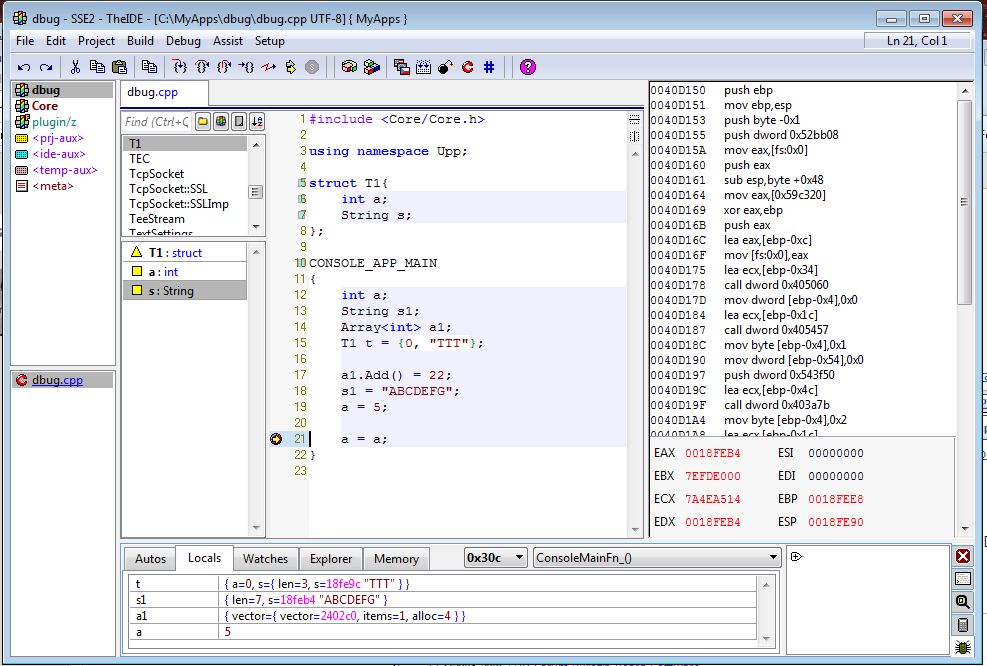Viewport: 987px width, 666px height.
Task: Open the calculator icon in bottom panel
Action: point(963,625)
